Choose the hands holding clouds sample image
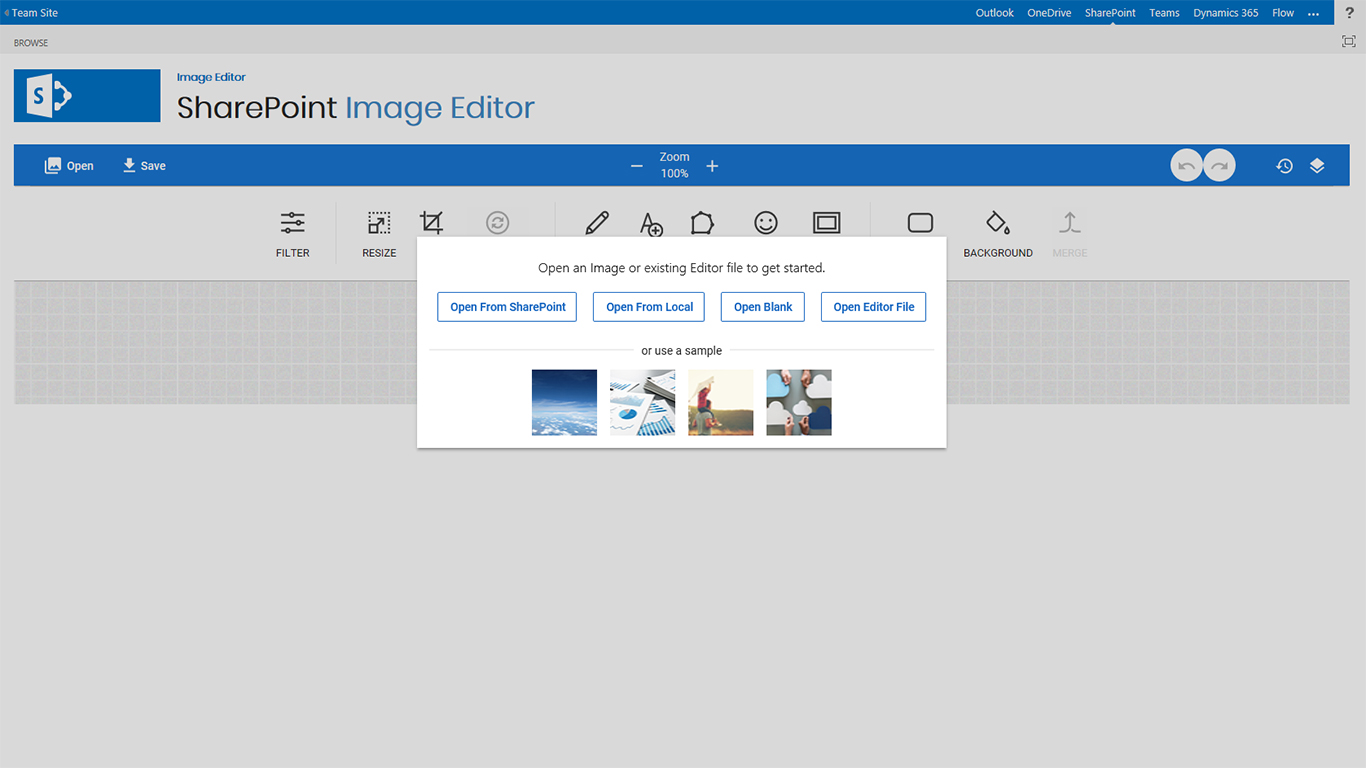 [799, 403]
